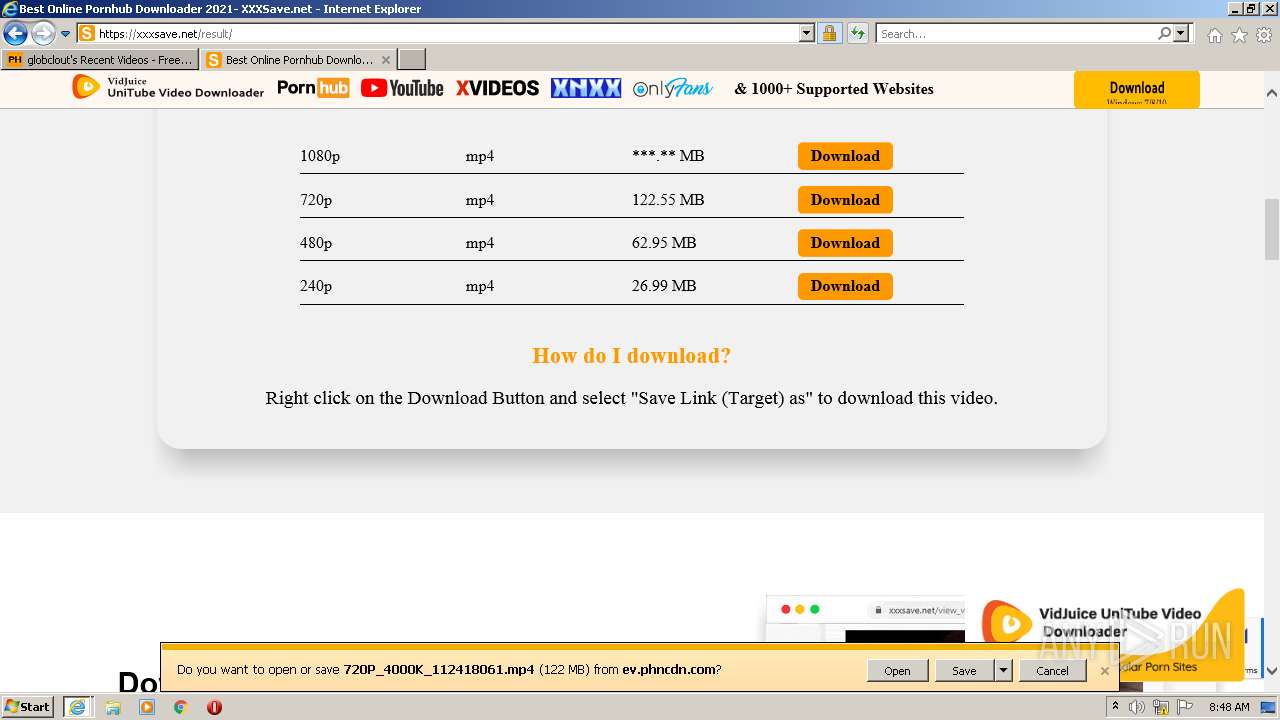This screenshot has width=1280, height=720.
Task: Open the Windows Start button
Action: coord(28,707)
